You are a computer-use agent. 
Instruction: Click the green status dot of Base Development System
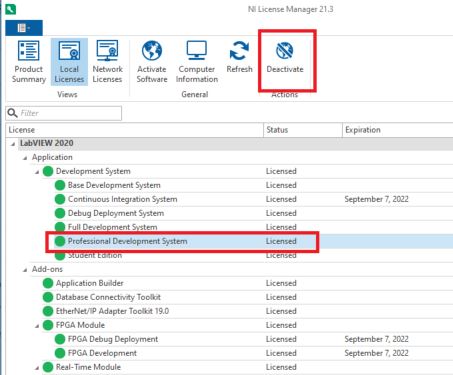point(60,185)
